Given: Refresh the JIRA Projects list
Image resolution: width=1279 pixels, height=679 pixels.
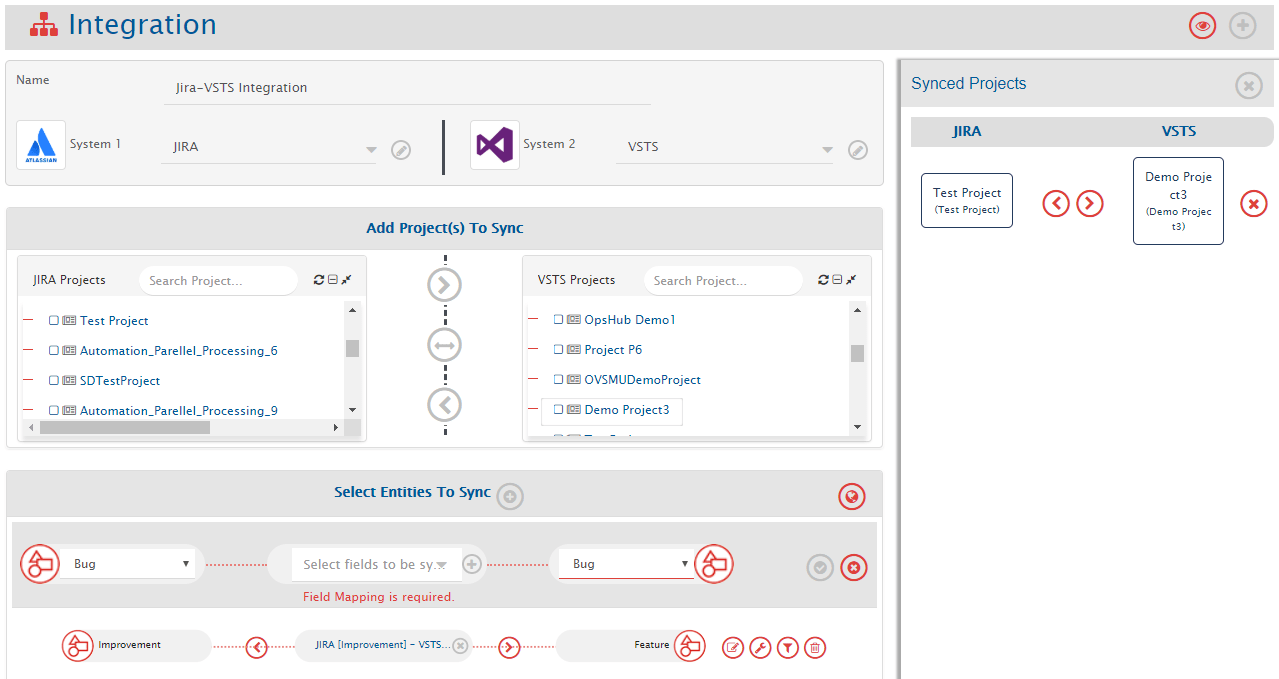Looking at the screenshot, I should tap(319, 280).
